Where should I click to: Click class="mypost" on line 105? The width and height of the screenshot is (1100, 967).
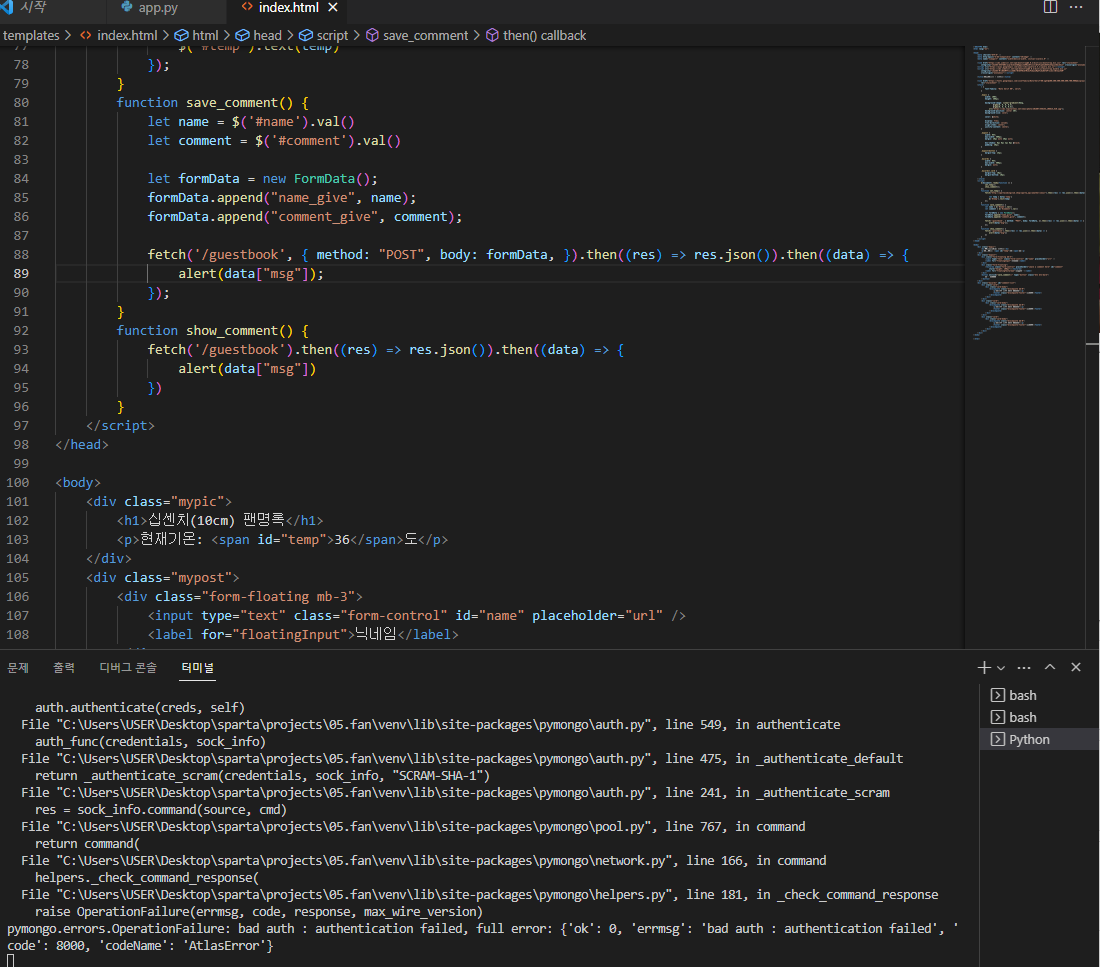pos(178,578)
